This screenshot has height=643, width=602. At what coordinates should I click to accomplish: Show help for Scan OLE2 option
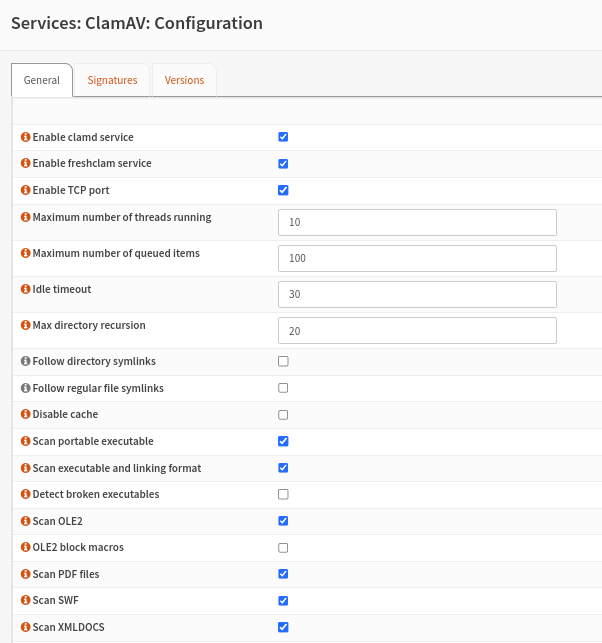[26, 521]
